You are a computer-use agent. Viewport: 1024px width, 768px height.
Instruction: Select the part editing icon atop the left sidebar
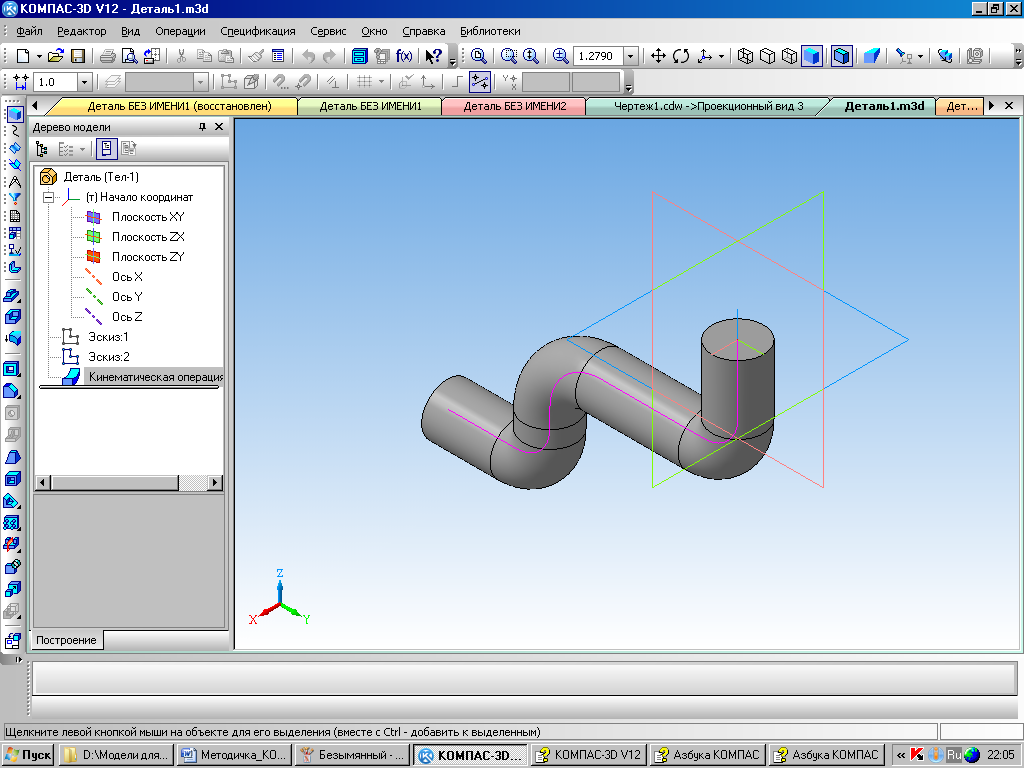14,114
